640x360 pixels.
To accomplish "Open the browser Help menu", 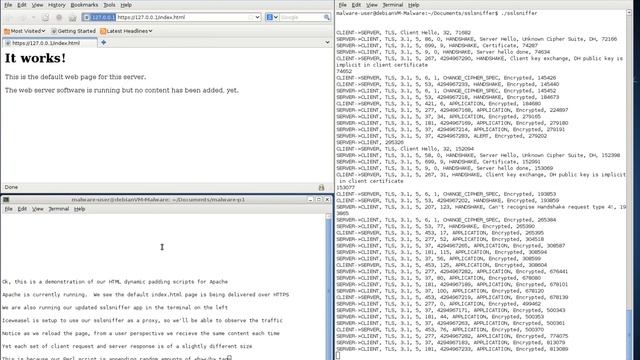I will (126, 5).
